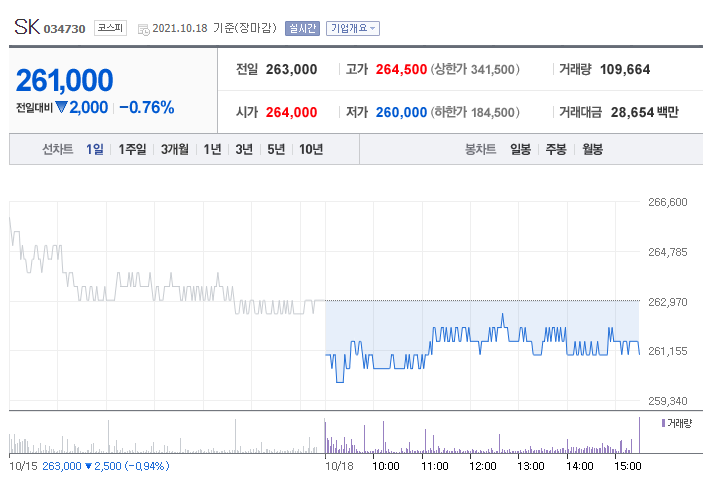Click the 262,970 y-axis label
Screen dimensions: 703x483
tap(668, 302)
